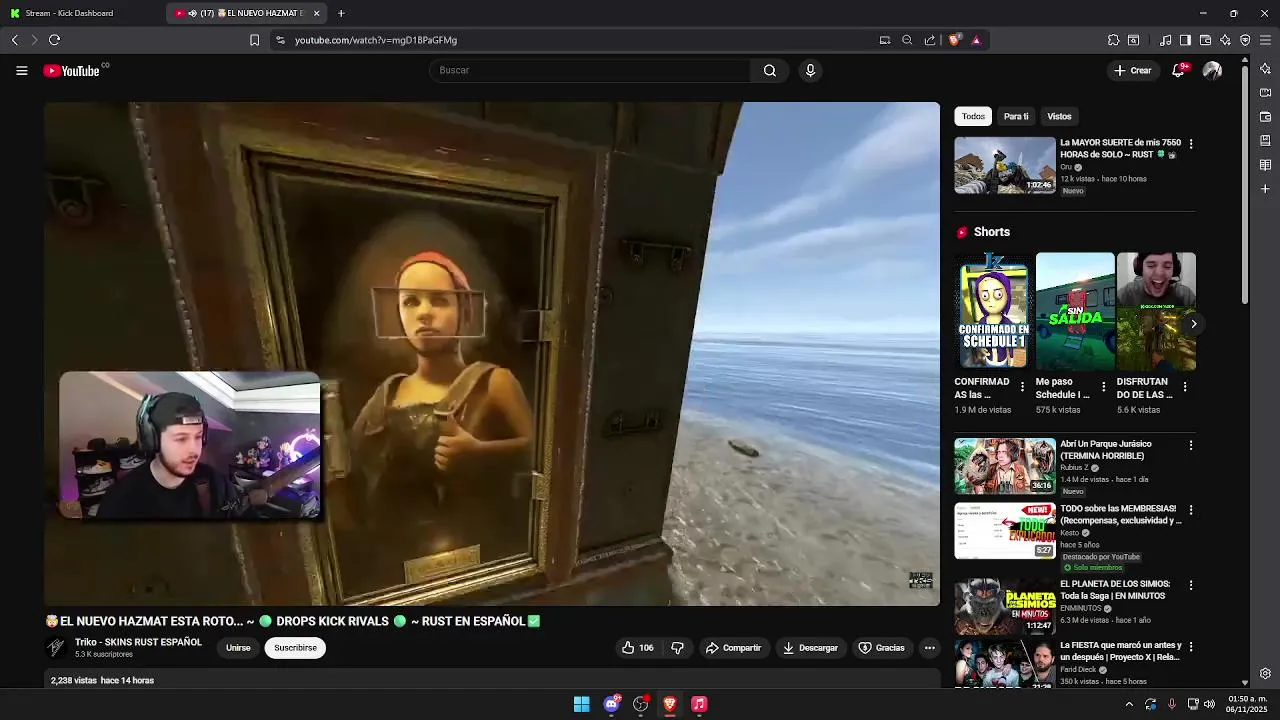Open YouTube notifications bell
This screenshot has width=1280, height=720.
tap(1178, 70)
